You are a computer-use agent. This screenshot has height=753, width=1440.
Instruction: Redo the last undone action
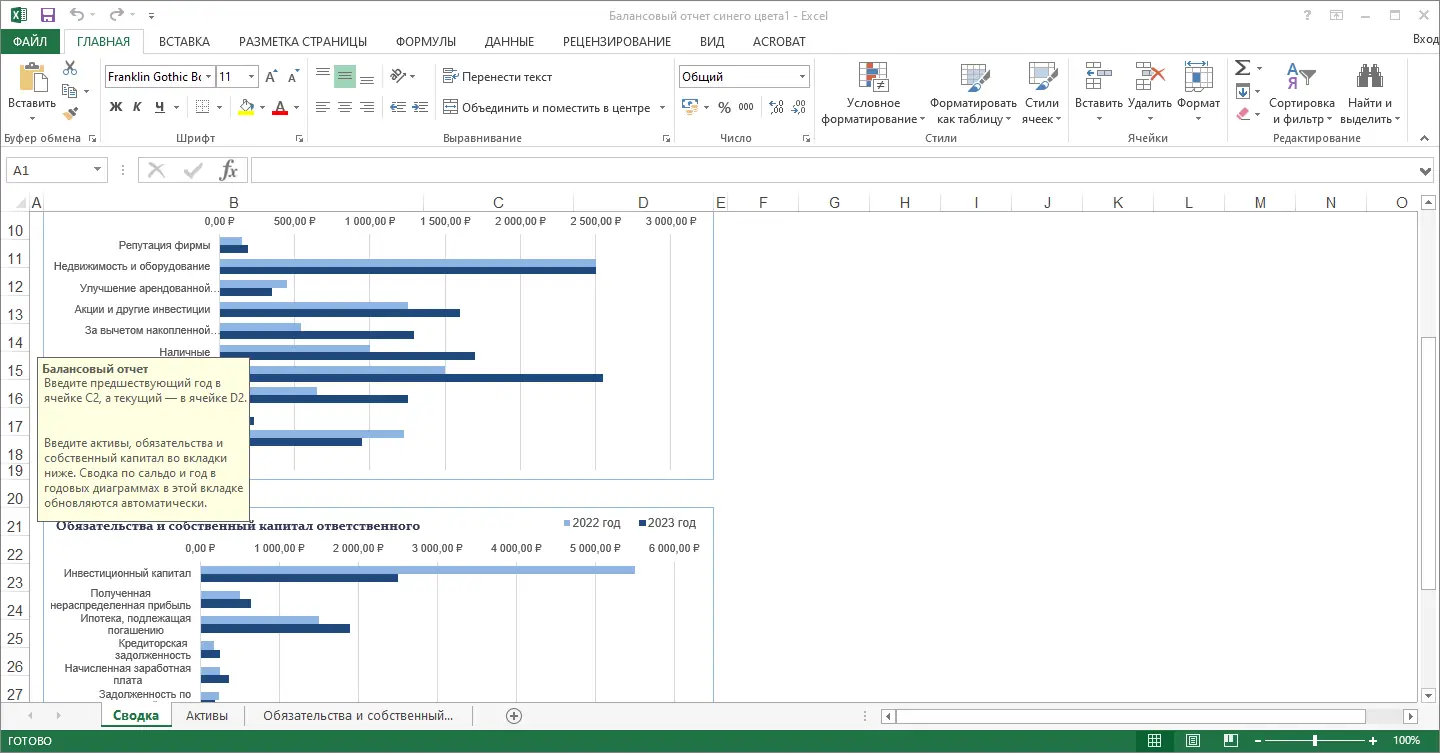click(117, 15)
